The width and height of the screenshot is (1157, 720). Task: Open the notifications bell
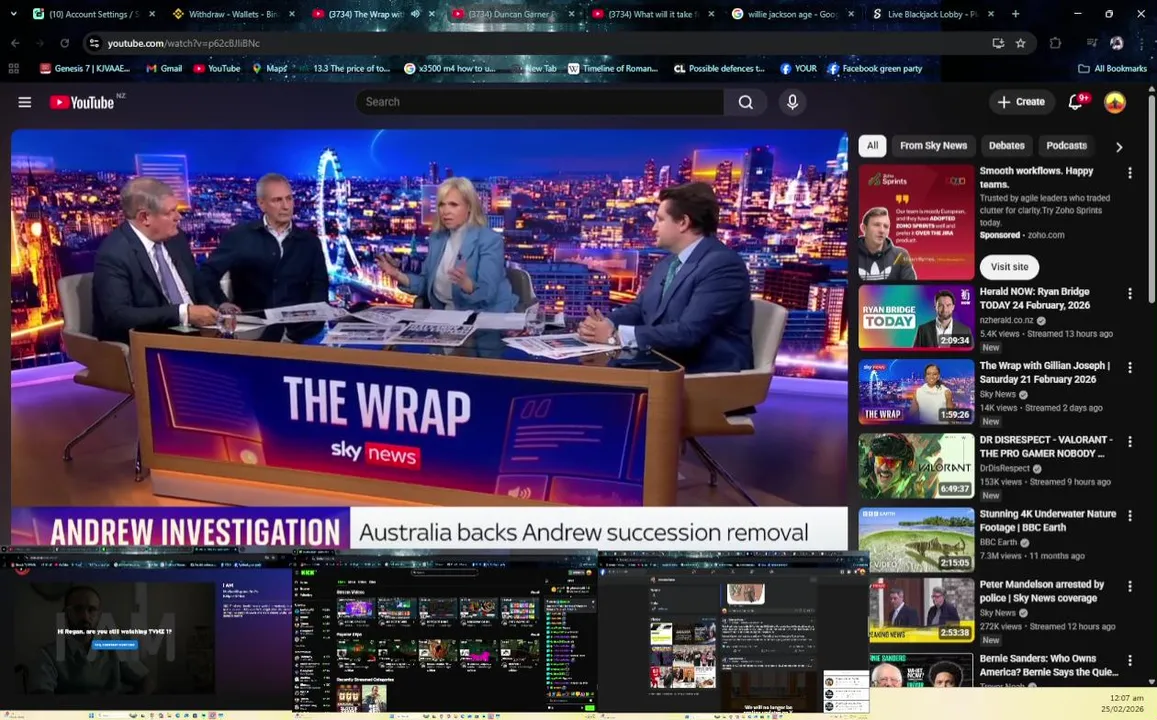point(1076,102)
